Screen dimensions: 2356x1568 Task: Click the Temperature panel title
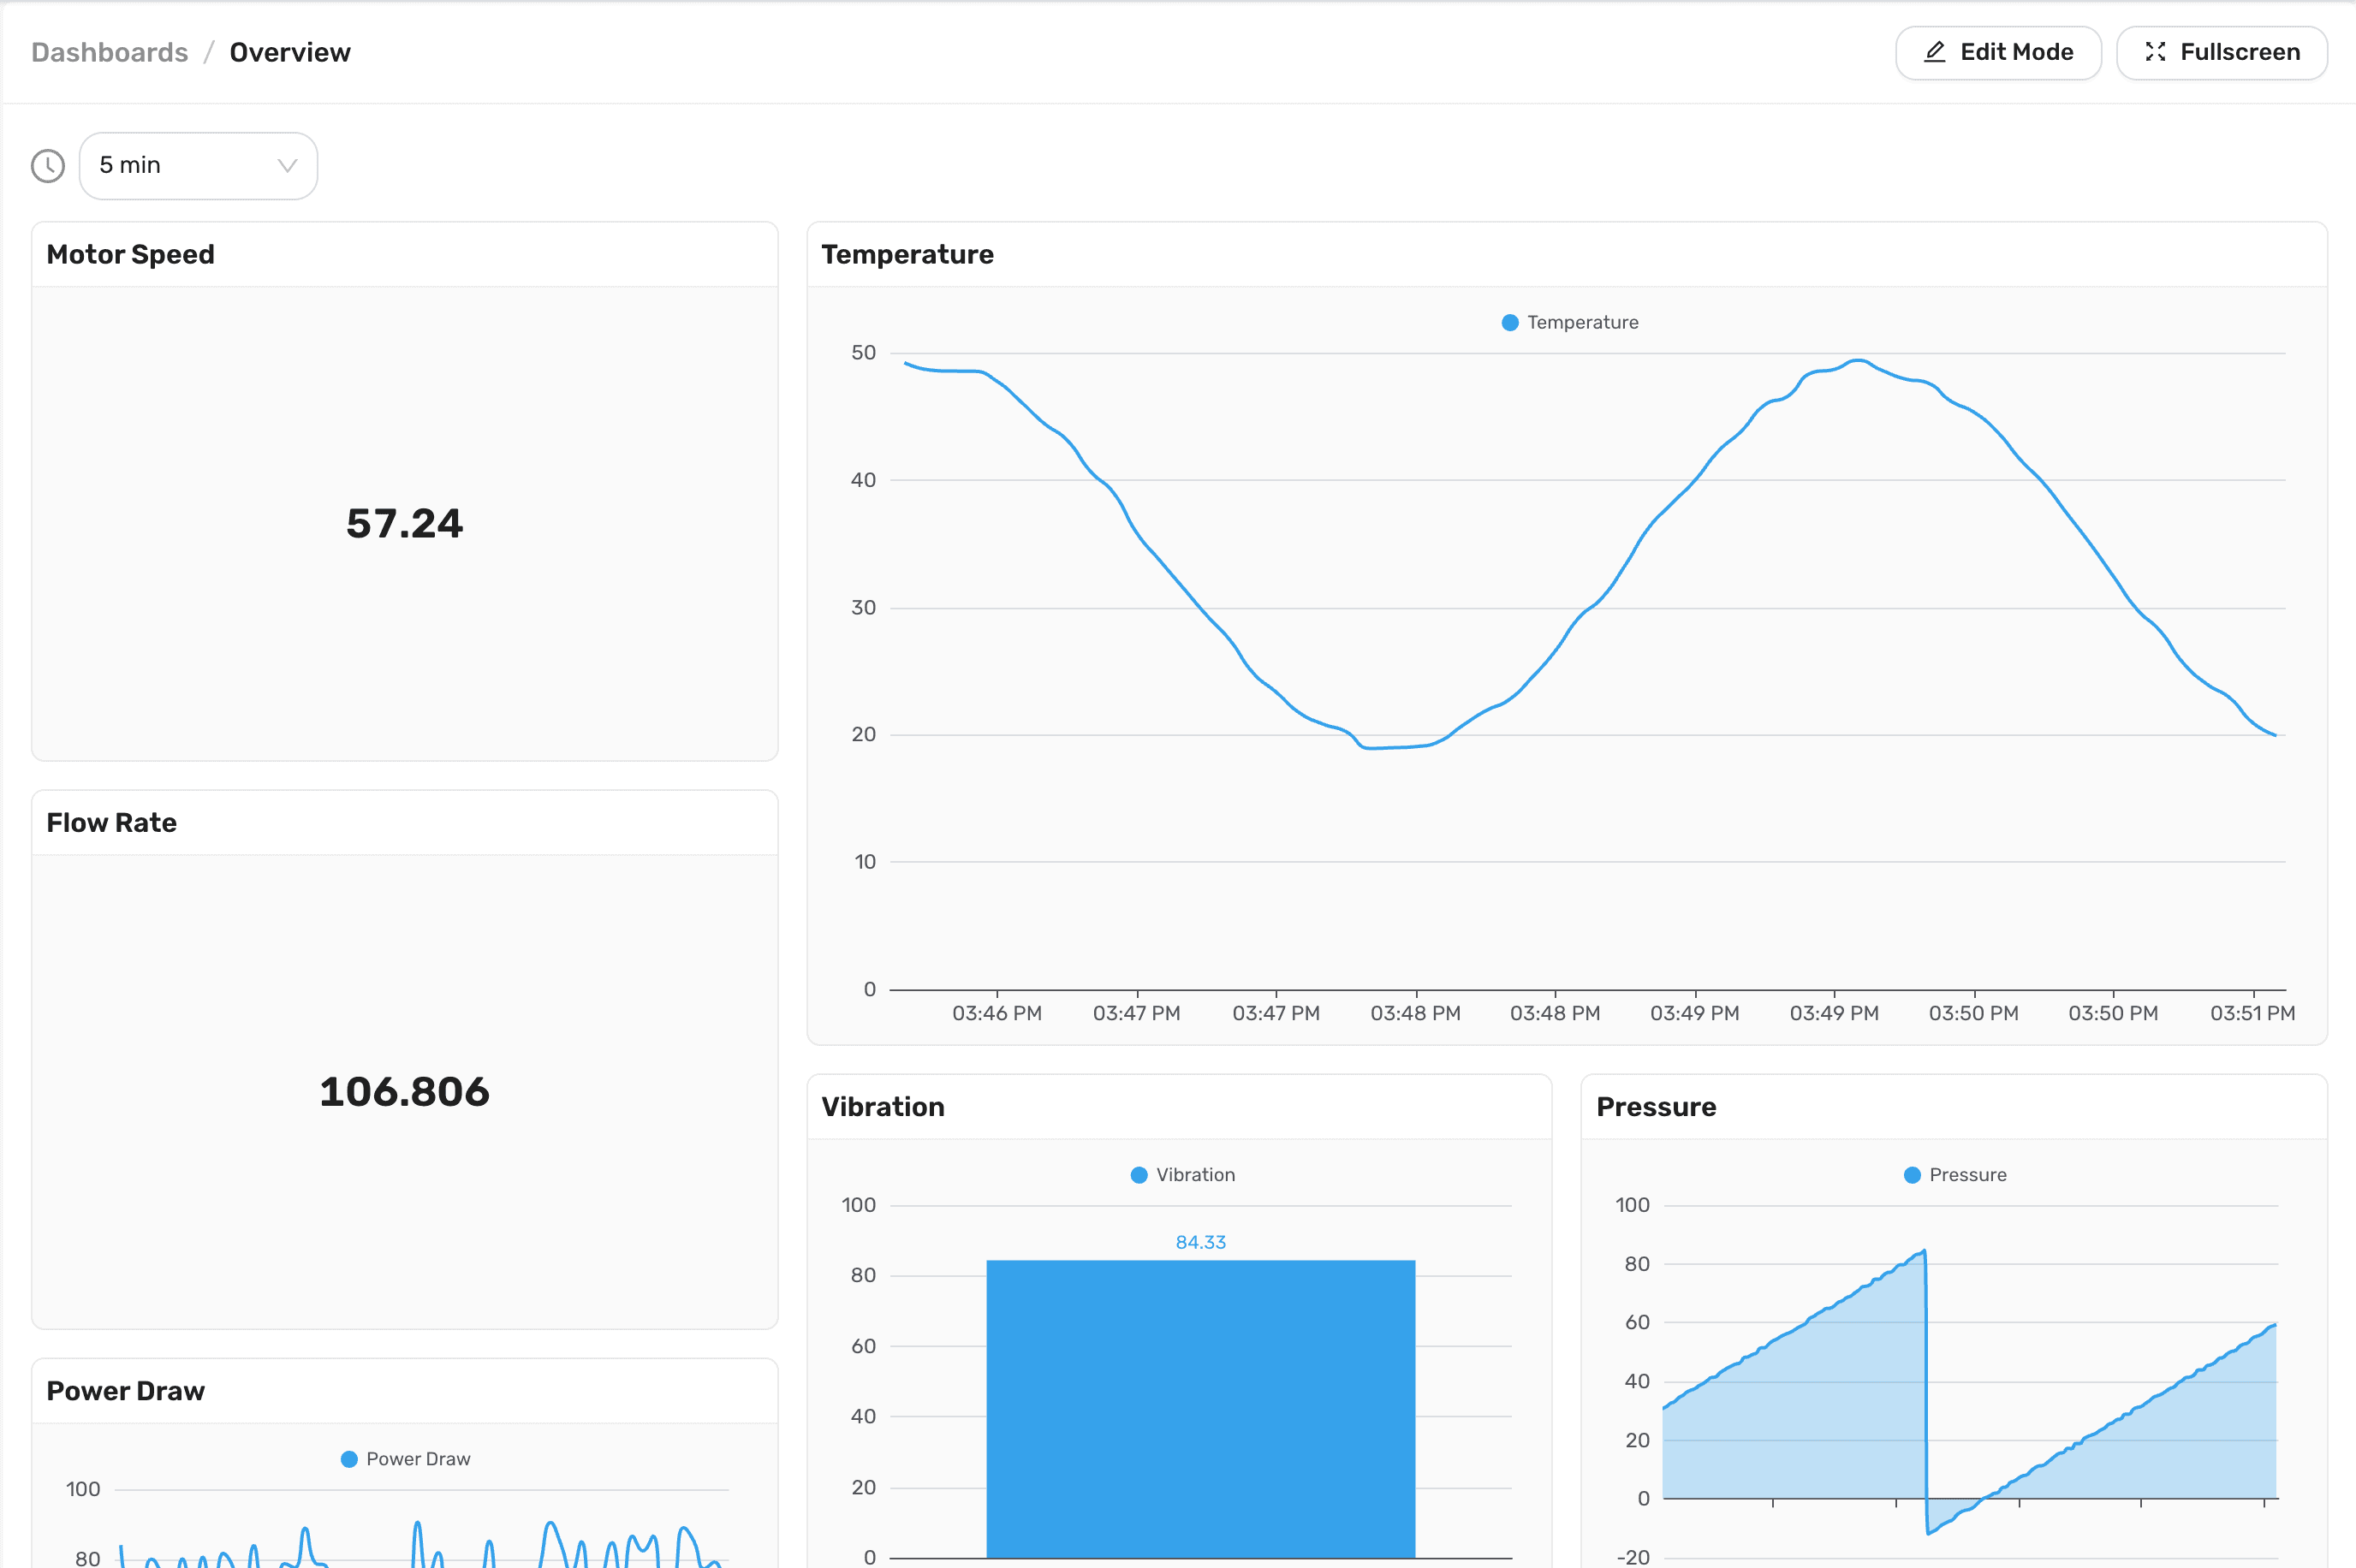[x=907, y=254]
